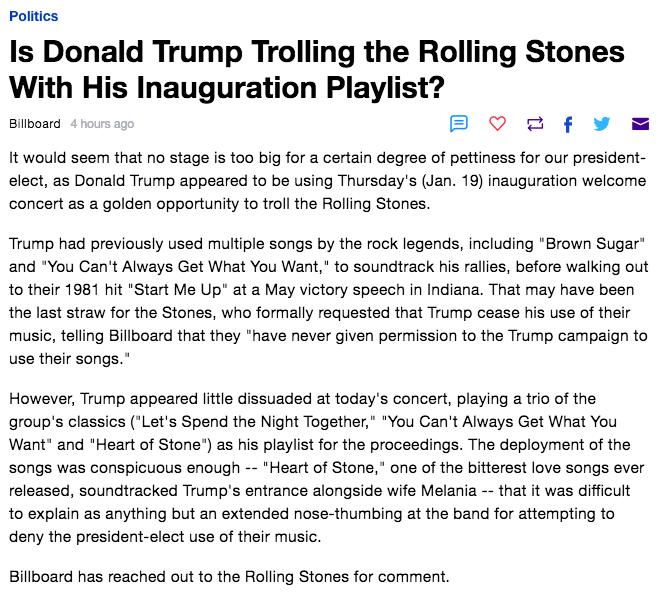
Task: Share the article on Twitter
Action: pos(602,124)
